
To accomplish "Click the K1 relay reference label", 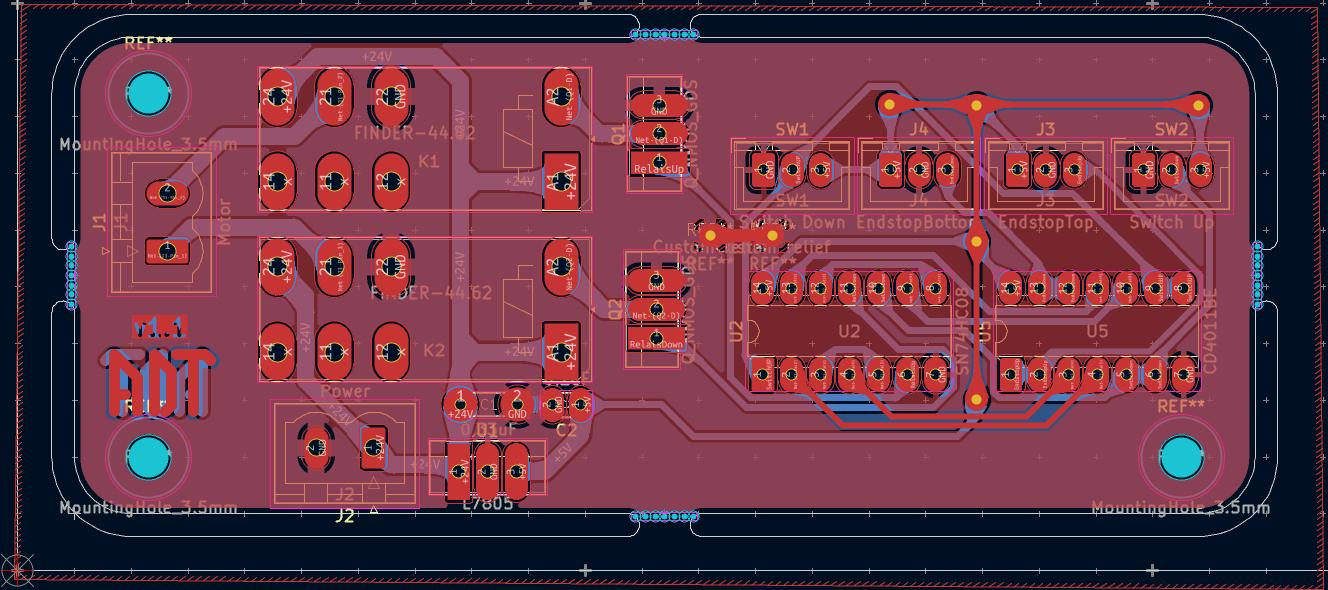I will (429, 161).
